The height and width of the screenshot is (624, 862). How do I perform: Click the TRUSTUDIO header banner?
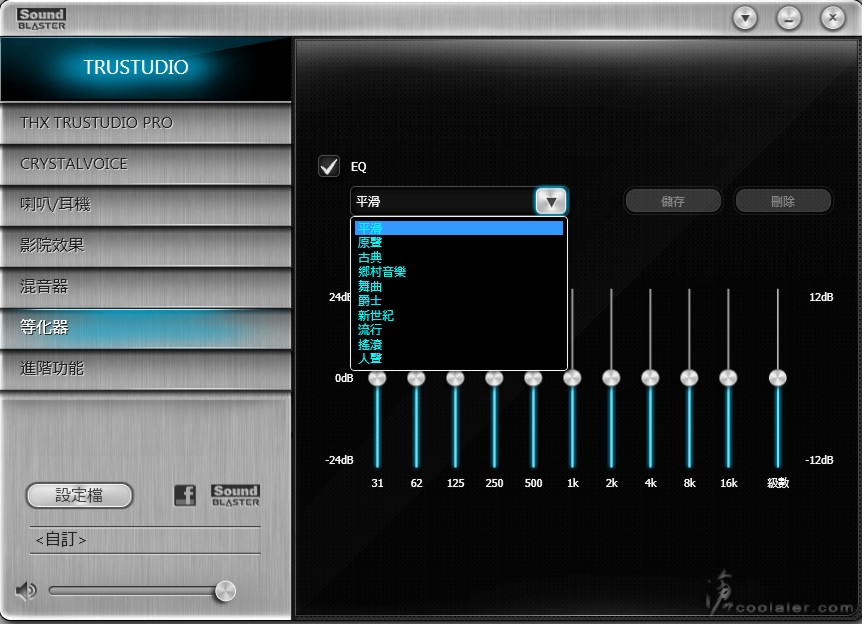(x=146, y=68)
